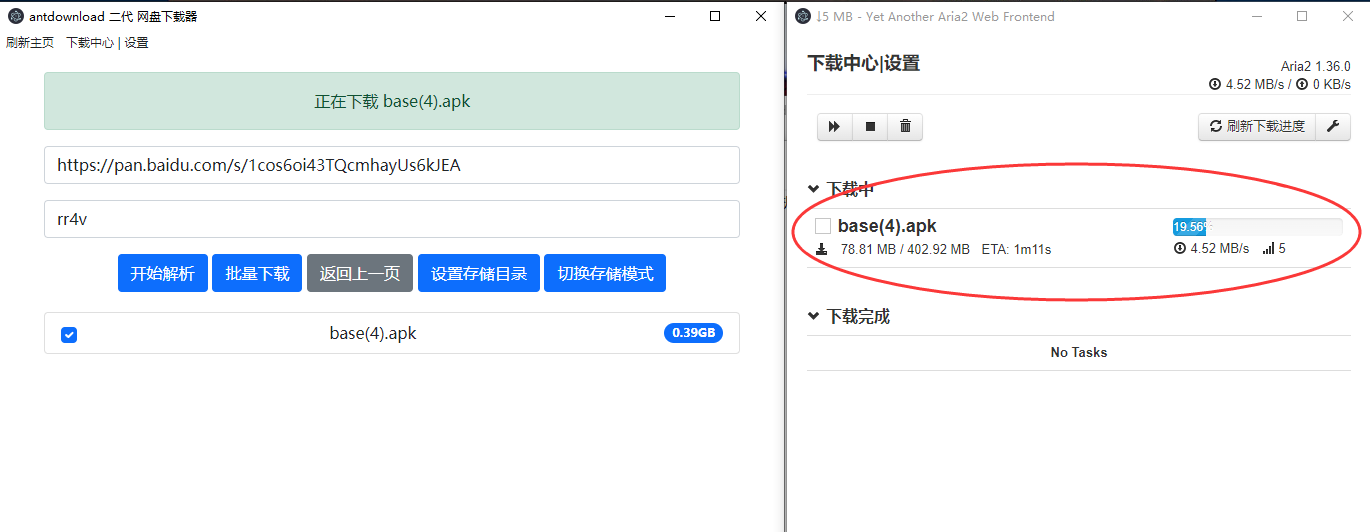Screen dimensions: 1370x532
Task: Click the Baidu pan URL input field
Action: pyautogui.click(x=392, y=165)
